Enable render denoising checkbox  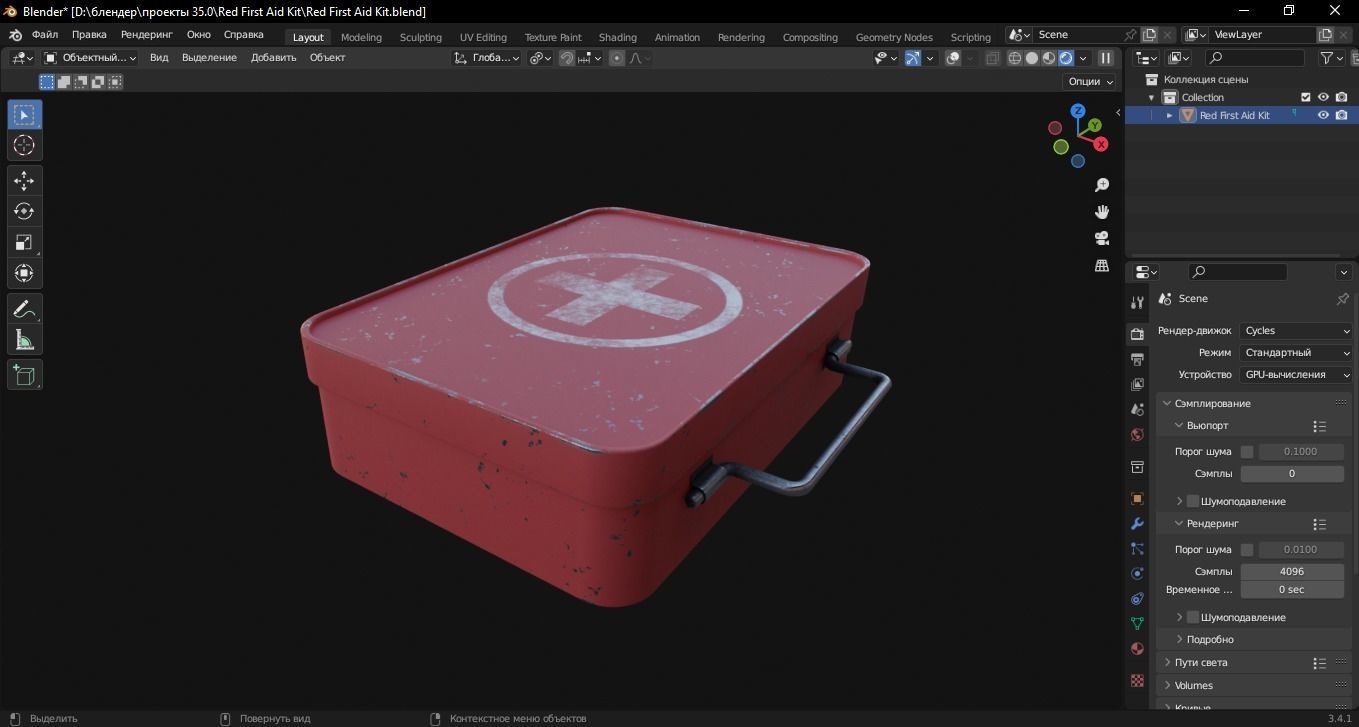point(1193,617)
